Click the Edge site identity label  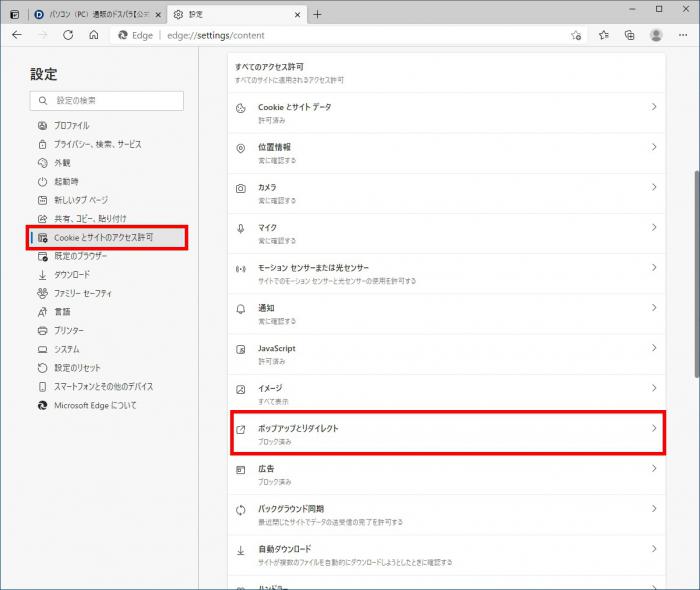(136, 35)
